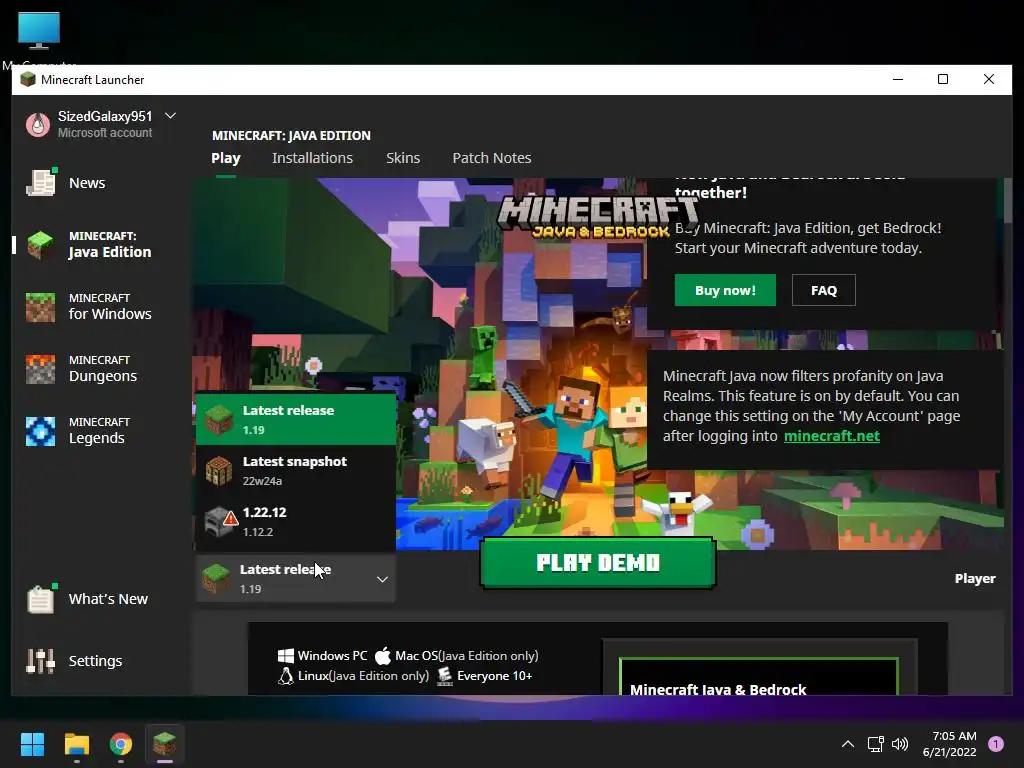Open Minecraft Dungeons icon
Viewport: 1024px width, 768px height.
click(x=40, y=369)
